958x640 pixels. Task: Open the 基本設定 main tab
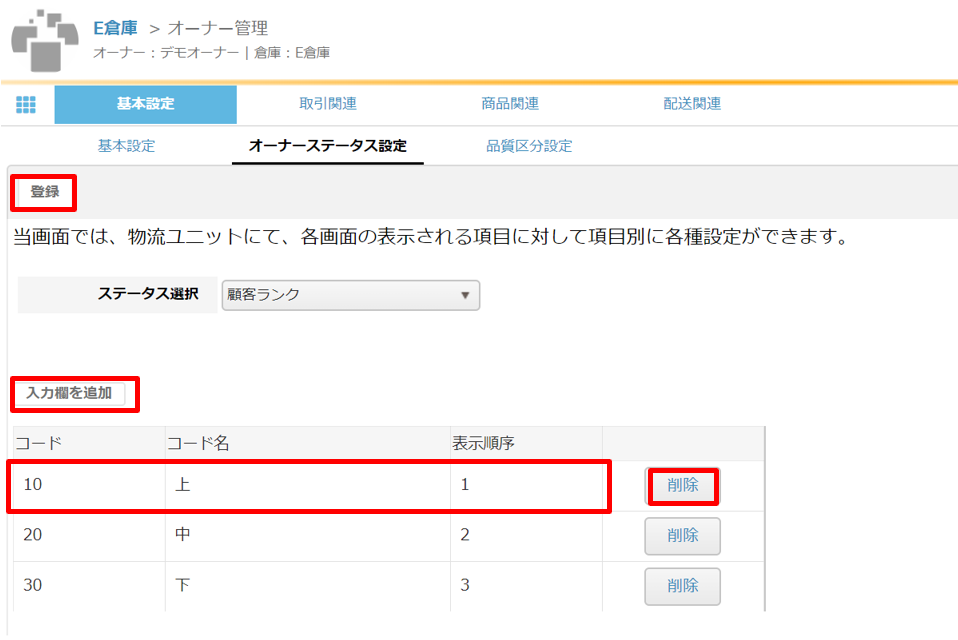click(x=145, y=104)
